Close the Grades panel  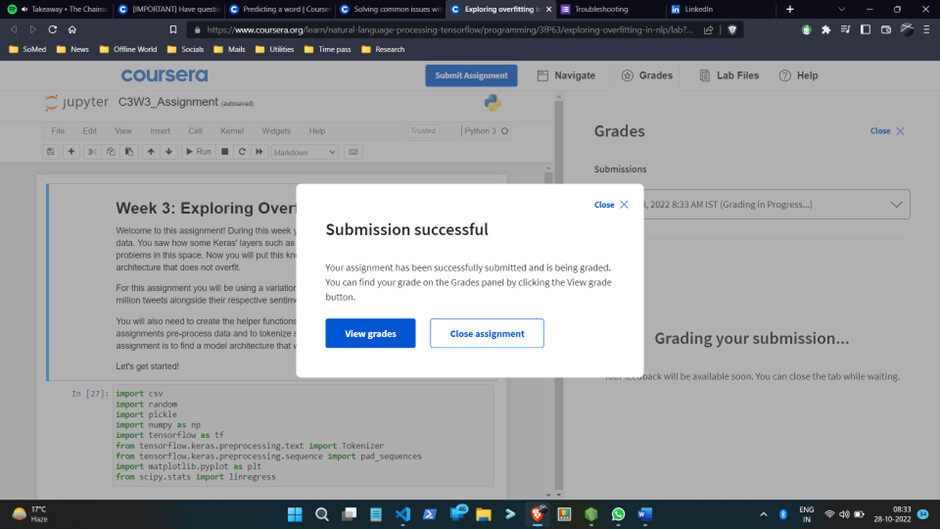click(x=887, y=131)
